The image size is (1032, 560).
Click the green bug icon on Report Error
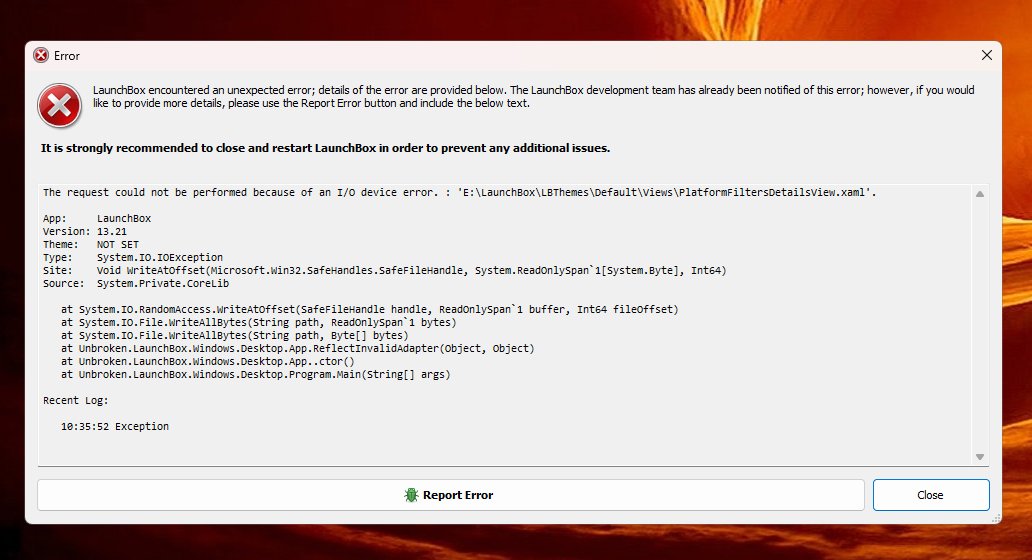(411, 495)
